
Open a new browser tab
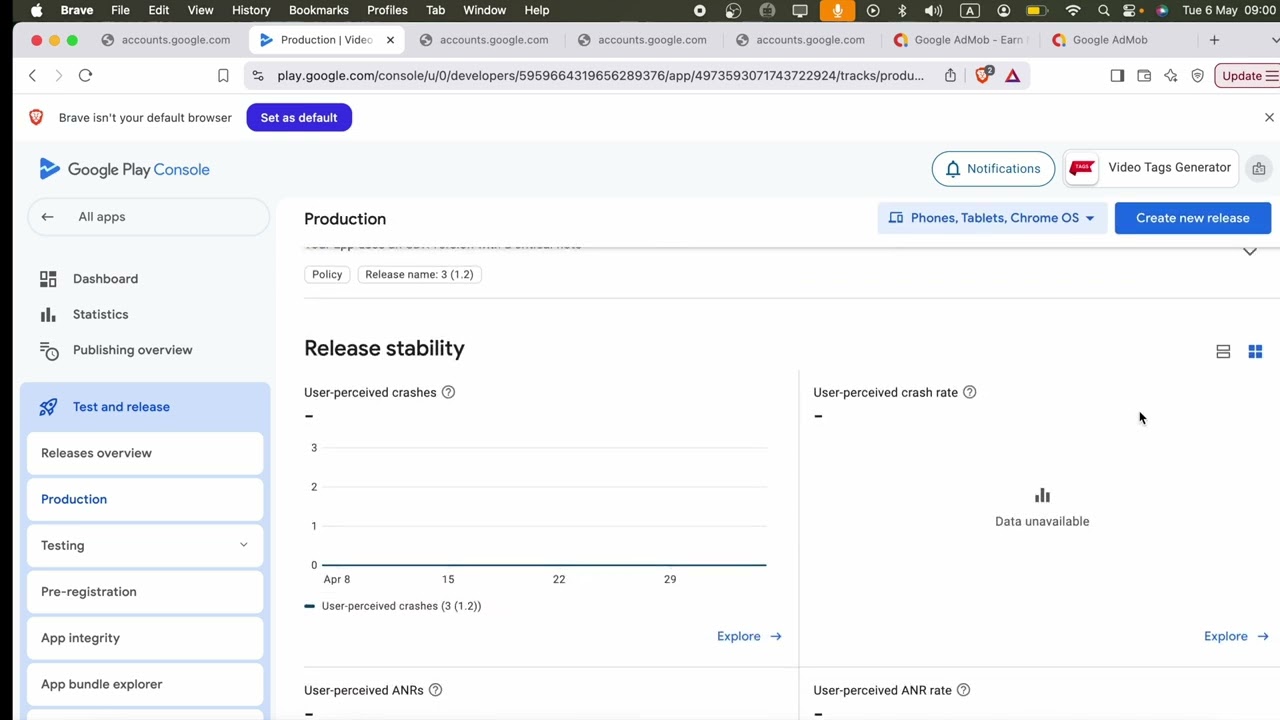point(1214,40)
